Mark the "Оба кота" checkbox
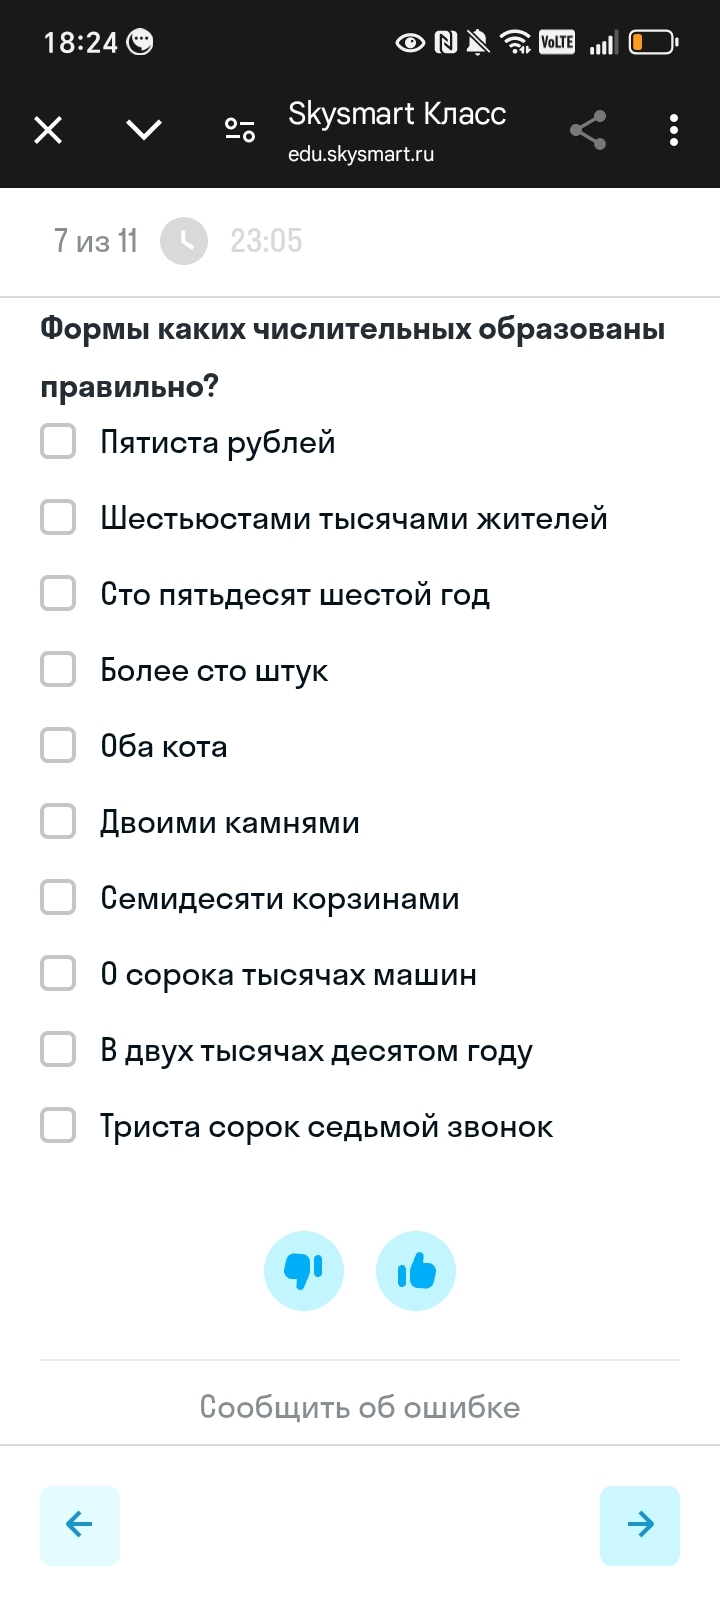Image resolution: width=720 pixels, height=1610 pixels. coord(58,745)
